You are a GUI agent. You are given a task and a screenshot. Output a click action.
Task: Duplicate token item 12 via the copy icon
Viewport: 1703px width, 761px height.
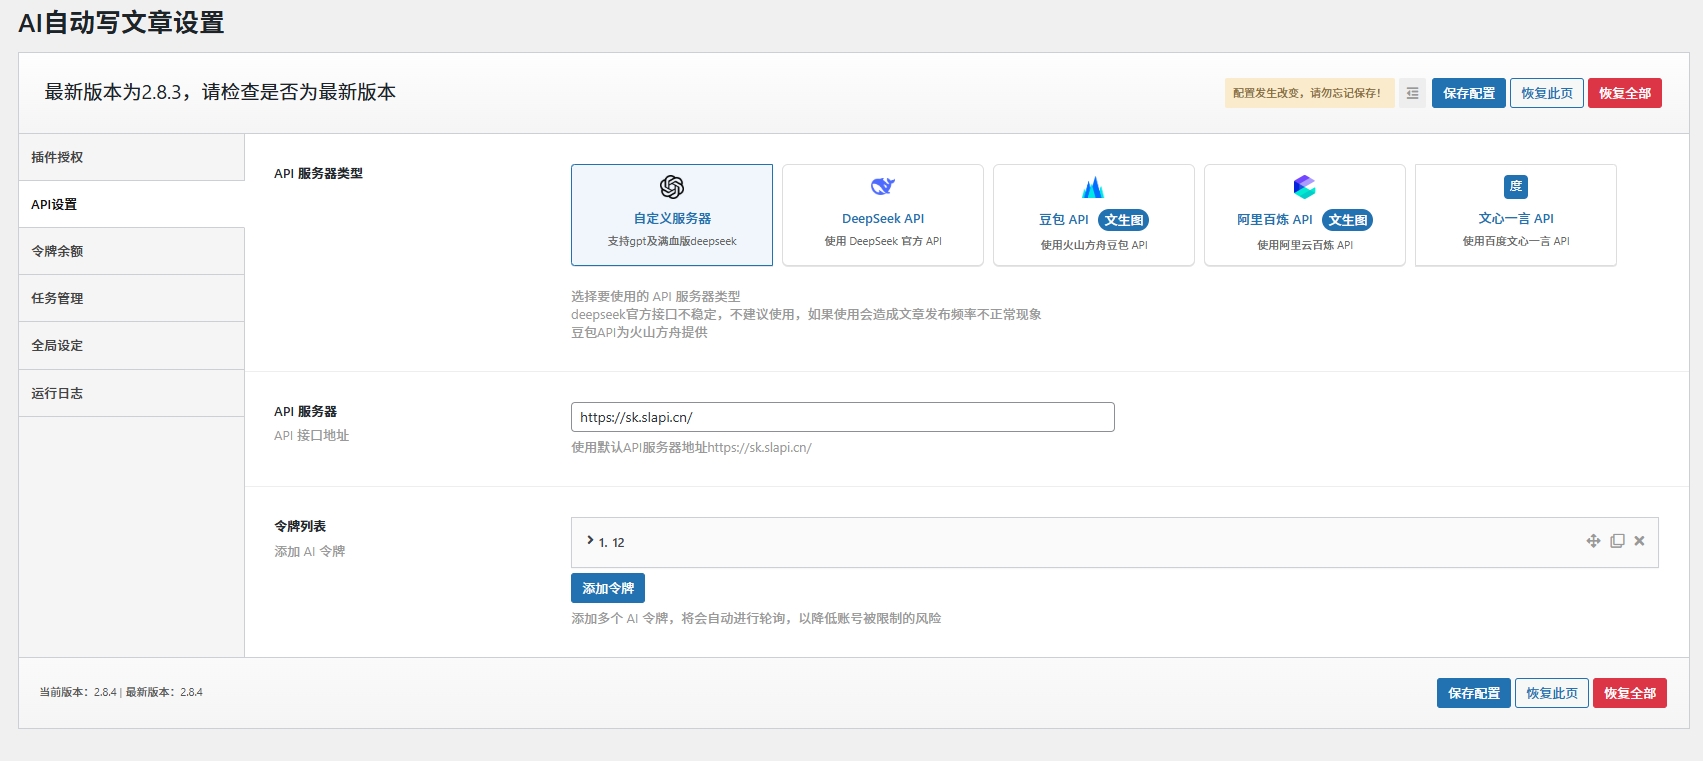tap(1617, 541)
